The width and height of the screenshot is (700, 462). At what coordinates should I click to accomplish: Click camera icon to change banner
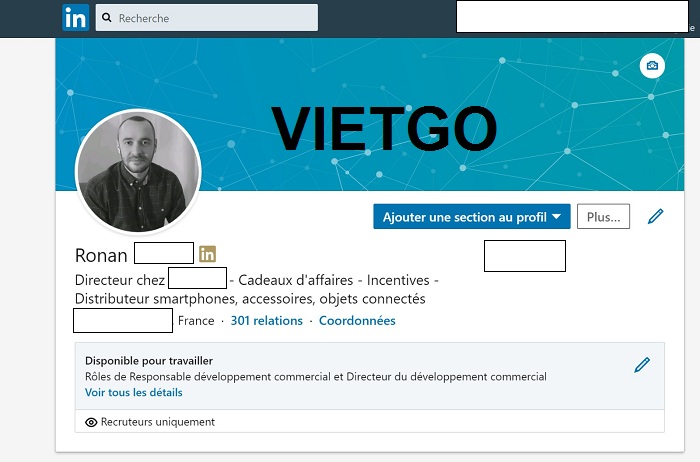(652, 66)
